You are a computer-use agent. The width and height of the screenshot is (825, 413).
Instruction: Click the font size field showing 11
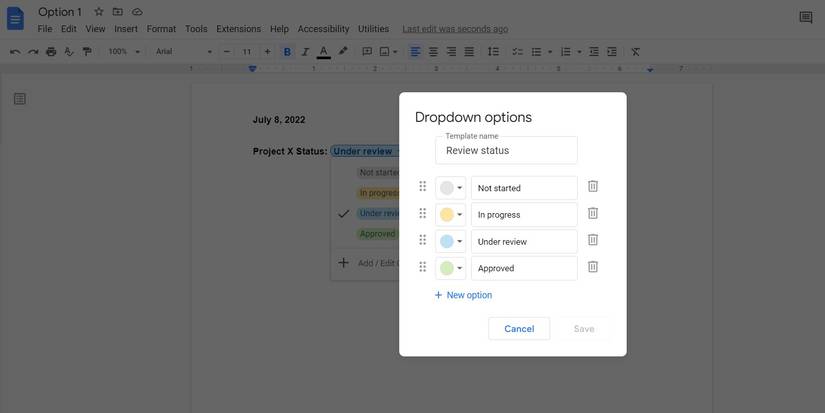click(x=247, y=52)
